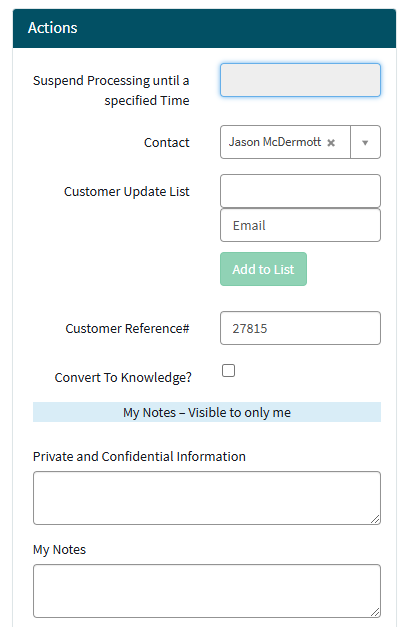Remove Jason McDermott from the Contact field

point(331,143)
